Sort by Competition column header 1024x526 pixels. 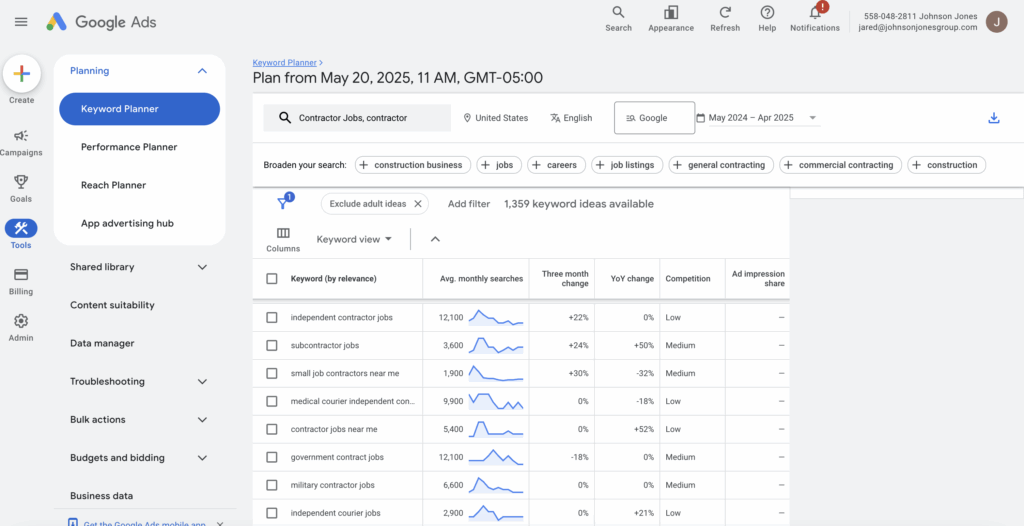[688, 279]
